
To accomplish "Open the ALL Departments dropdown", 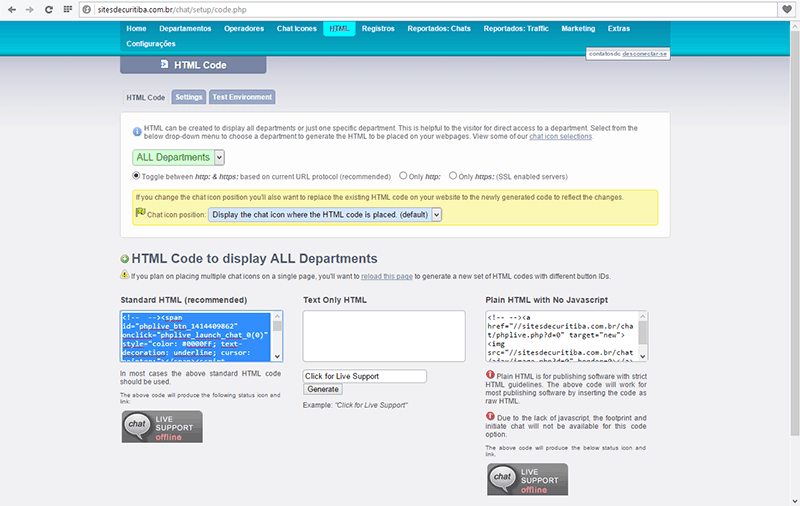I will click(178, 157).
